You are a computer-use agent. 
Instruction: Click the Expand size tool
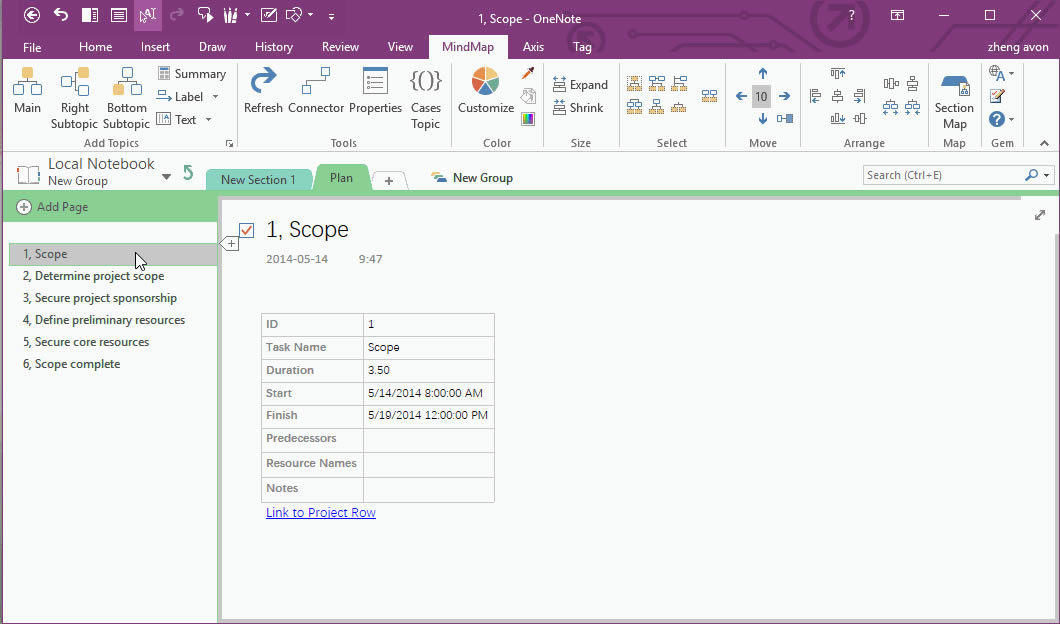click(581, 84)
